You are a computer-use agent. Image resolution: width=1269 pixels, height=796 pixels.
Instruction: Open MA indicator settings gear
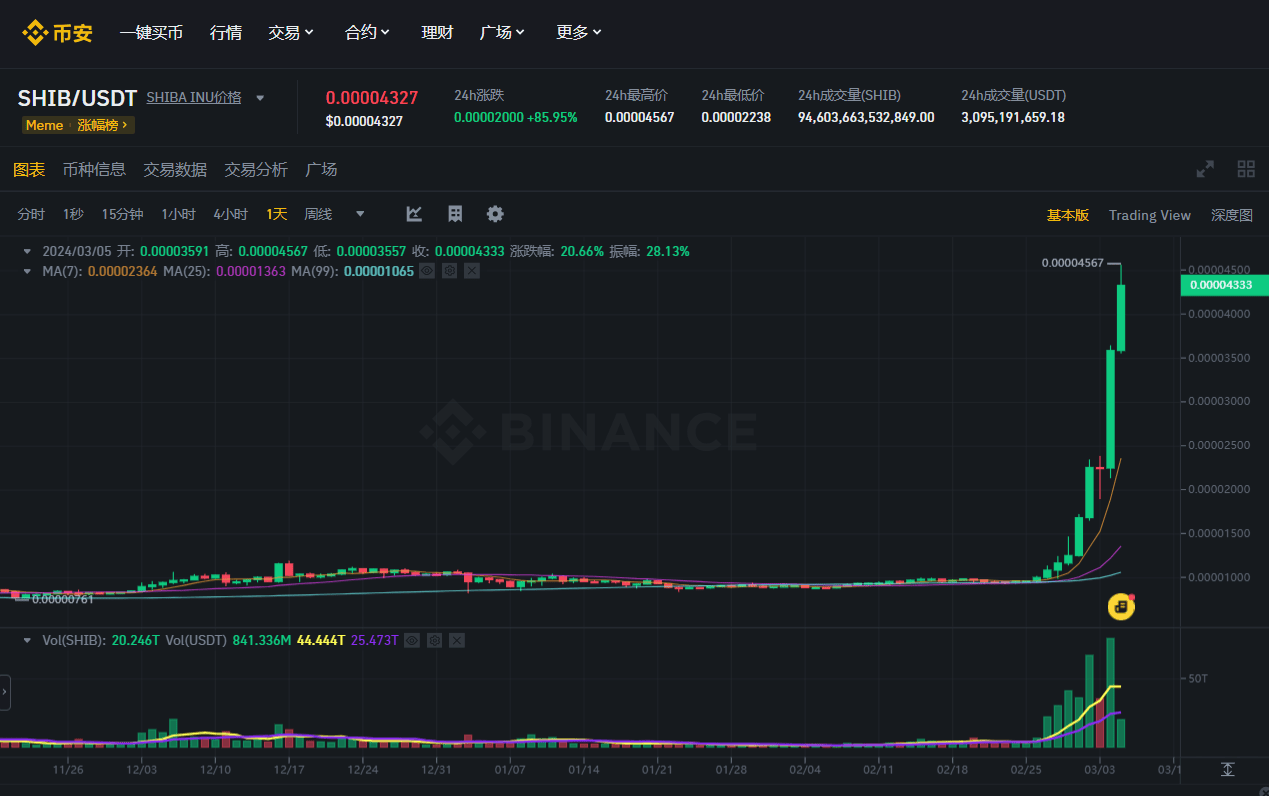pyautogui.click(x=449, y=271)
